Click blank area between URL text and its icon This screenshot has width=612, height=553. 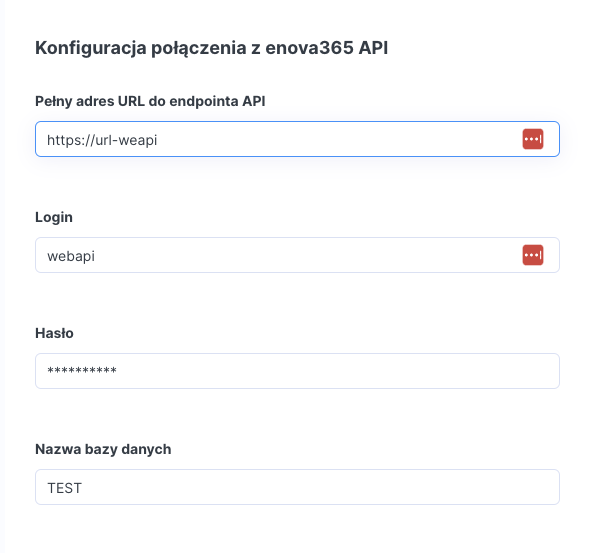(x=340, y=139)
